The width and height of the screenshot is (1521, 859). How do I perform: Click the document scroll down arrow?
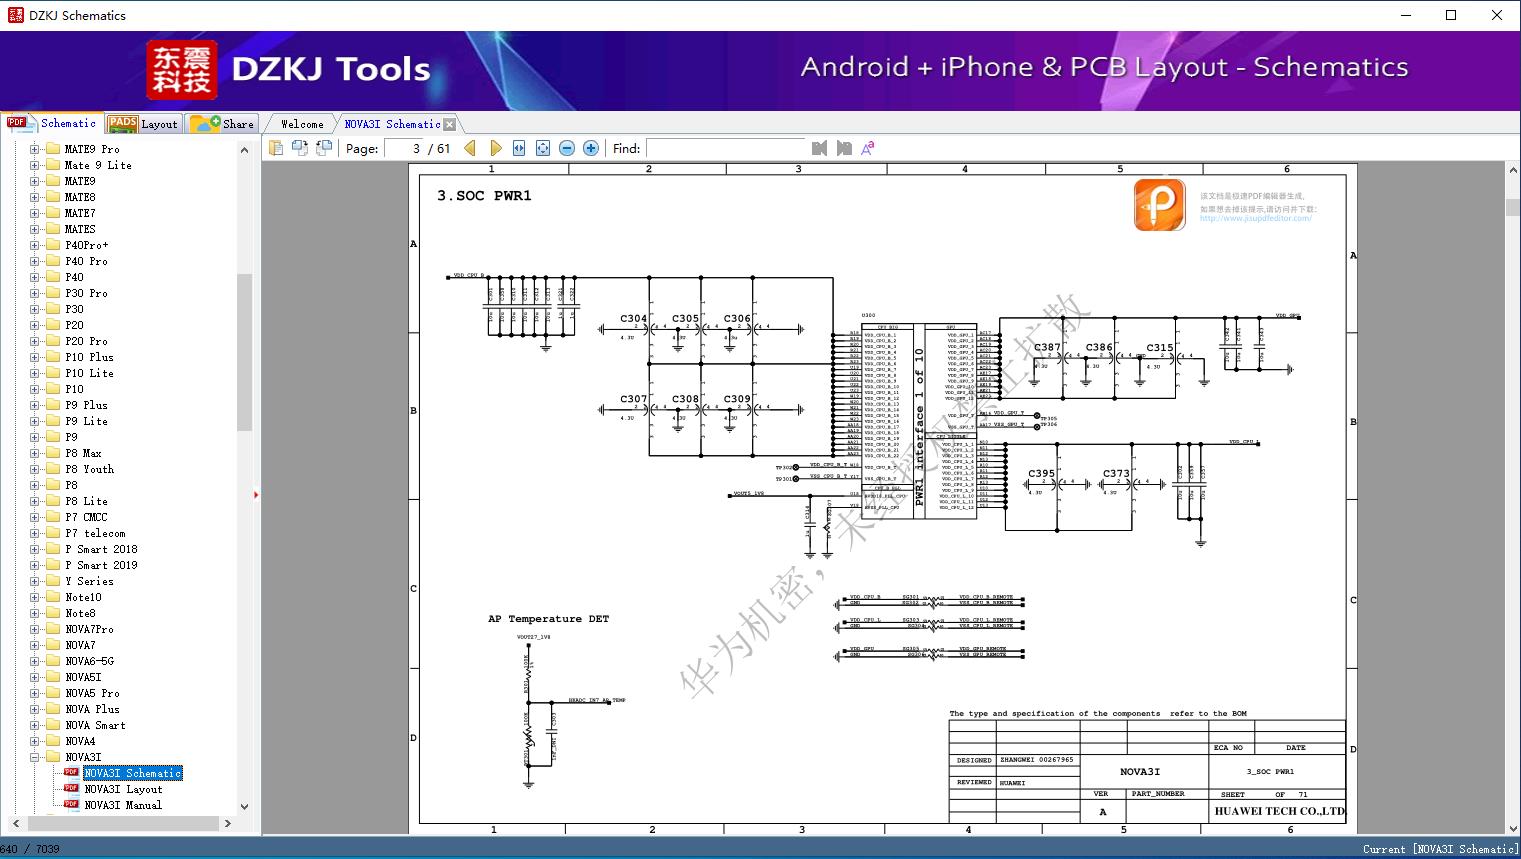[x=1512, y=828]
